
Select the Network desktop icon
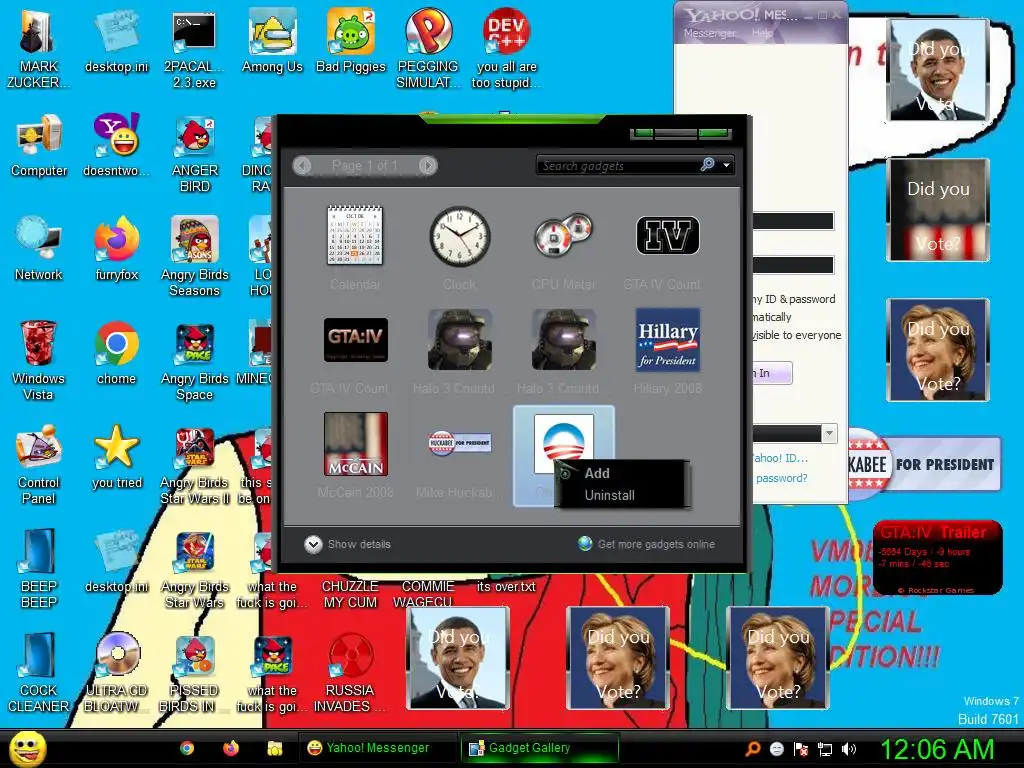[39, 249]
